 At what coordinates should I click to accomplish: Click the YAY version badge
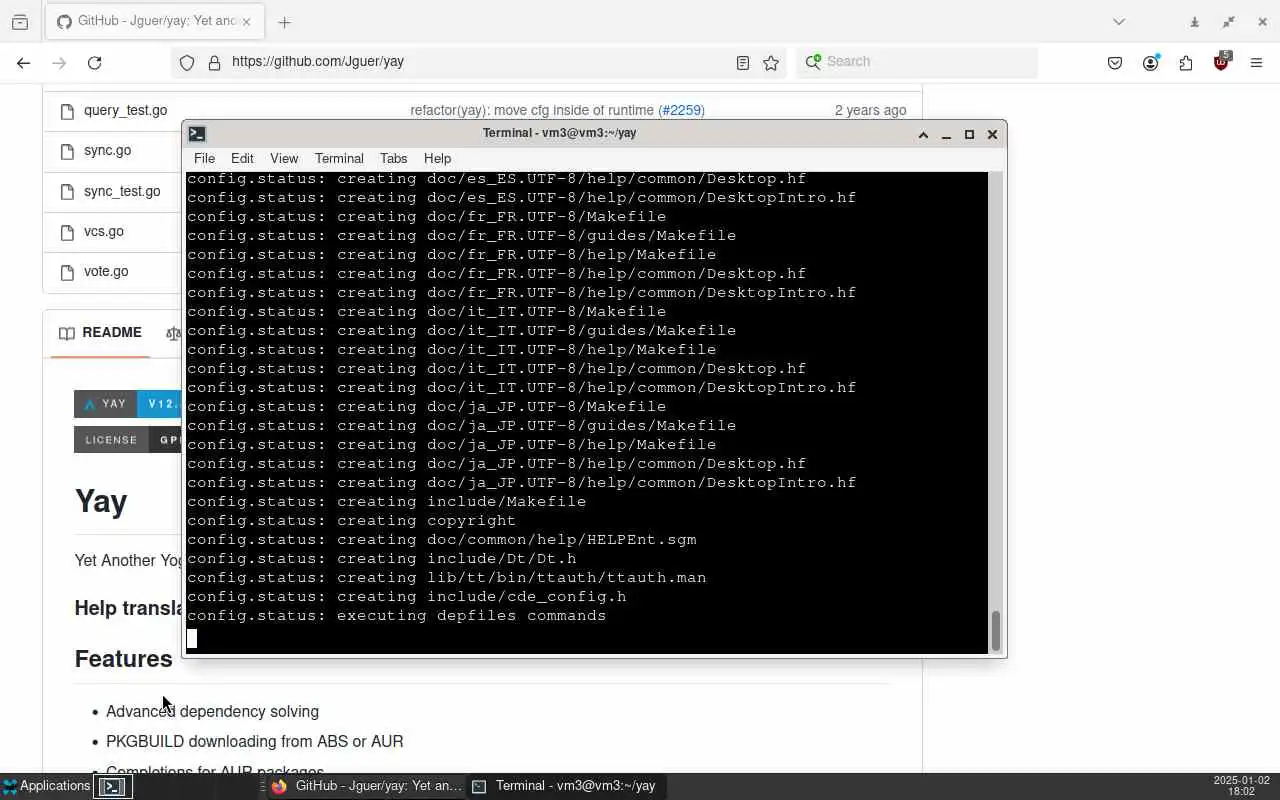(128, 404)
